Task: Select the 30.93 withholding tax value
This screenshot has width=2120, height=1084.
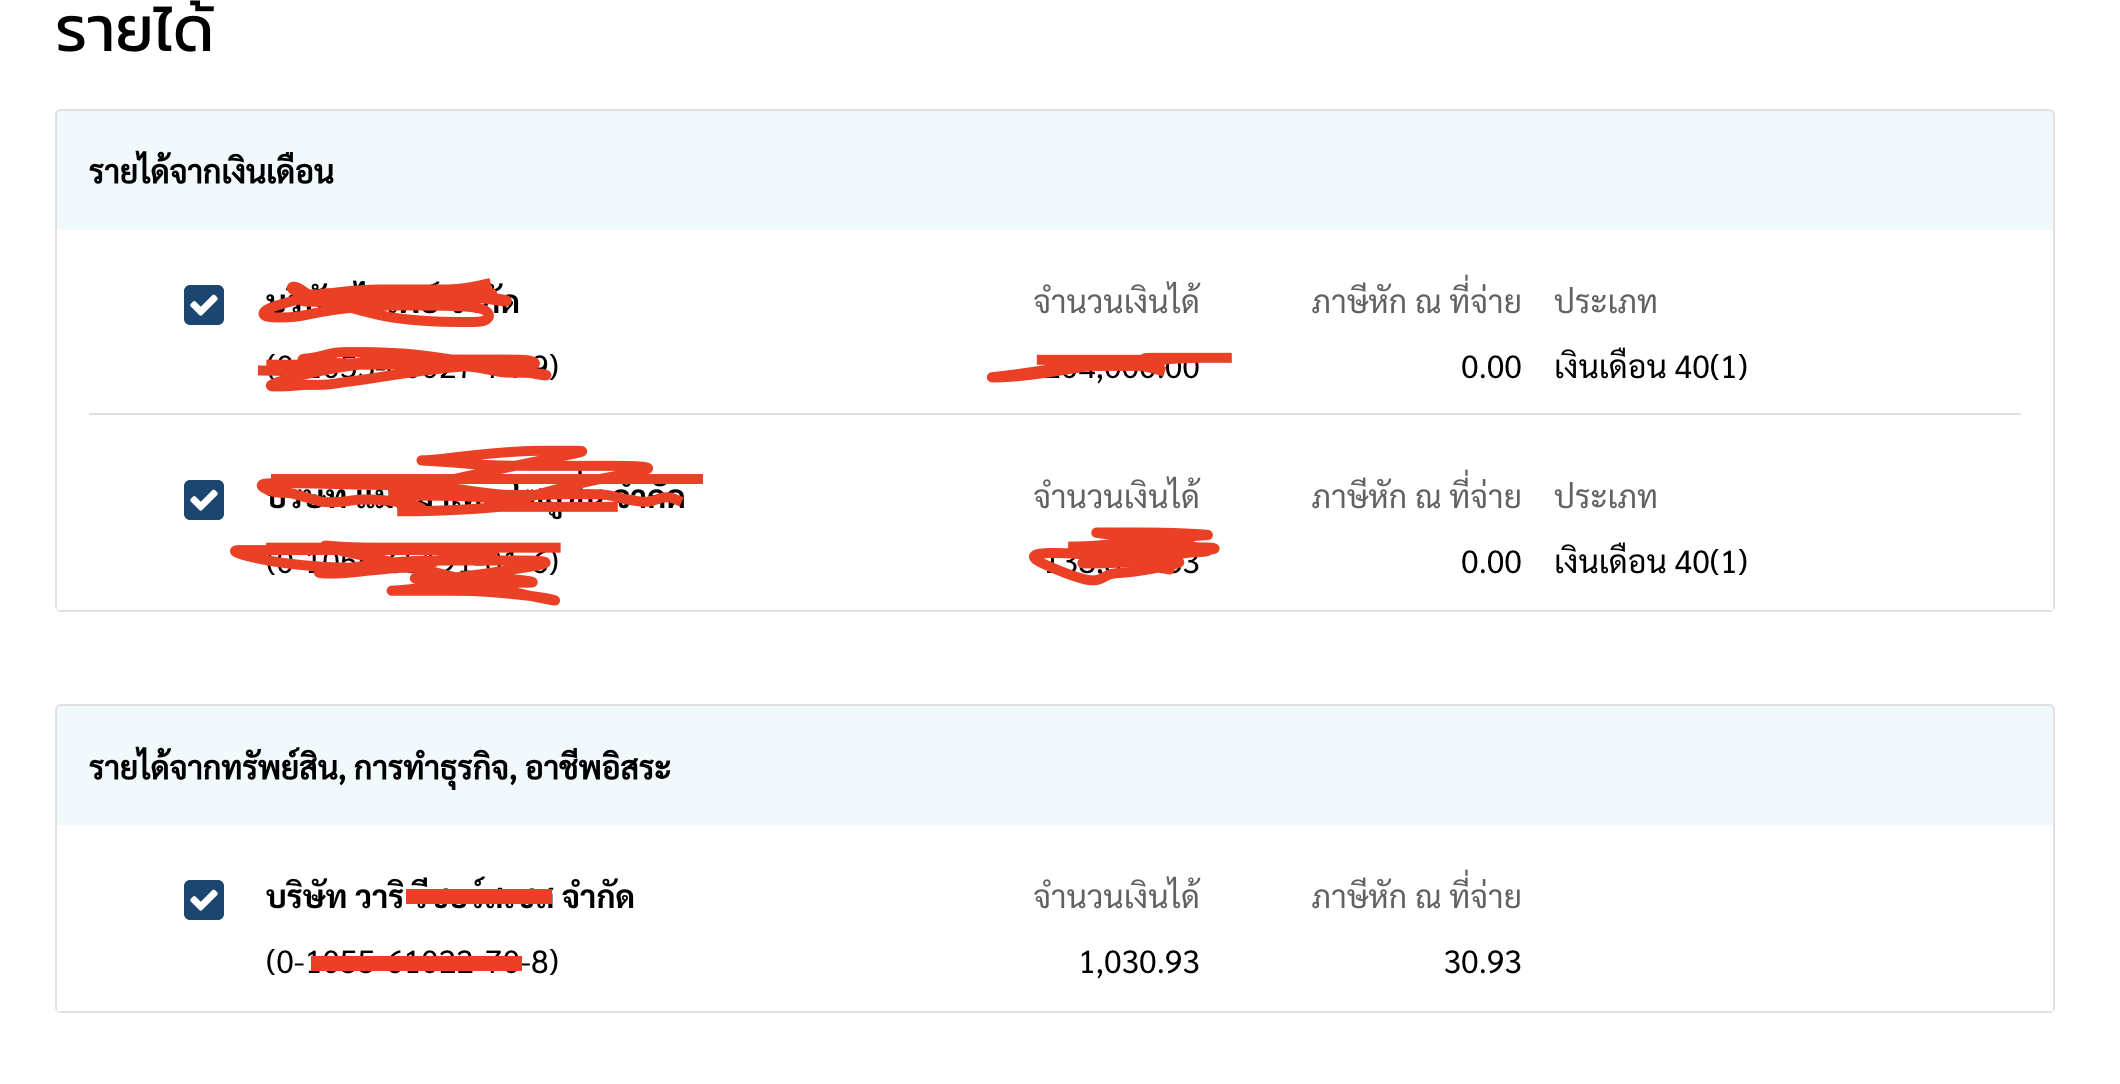Action: click(1482, 962)
